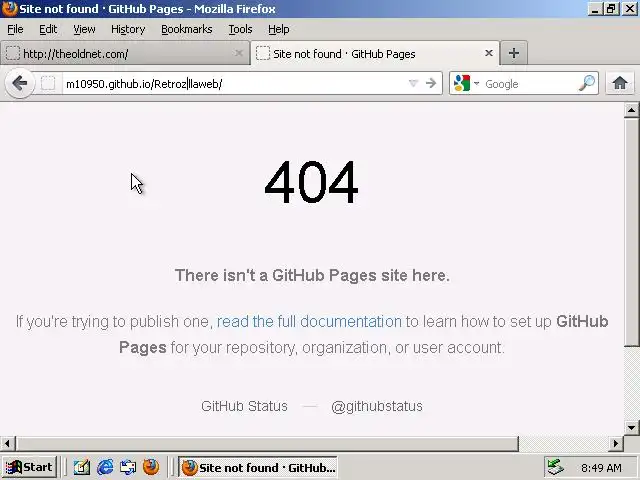Launch Firefox from quick launch

[x=151, y=467]
